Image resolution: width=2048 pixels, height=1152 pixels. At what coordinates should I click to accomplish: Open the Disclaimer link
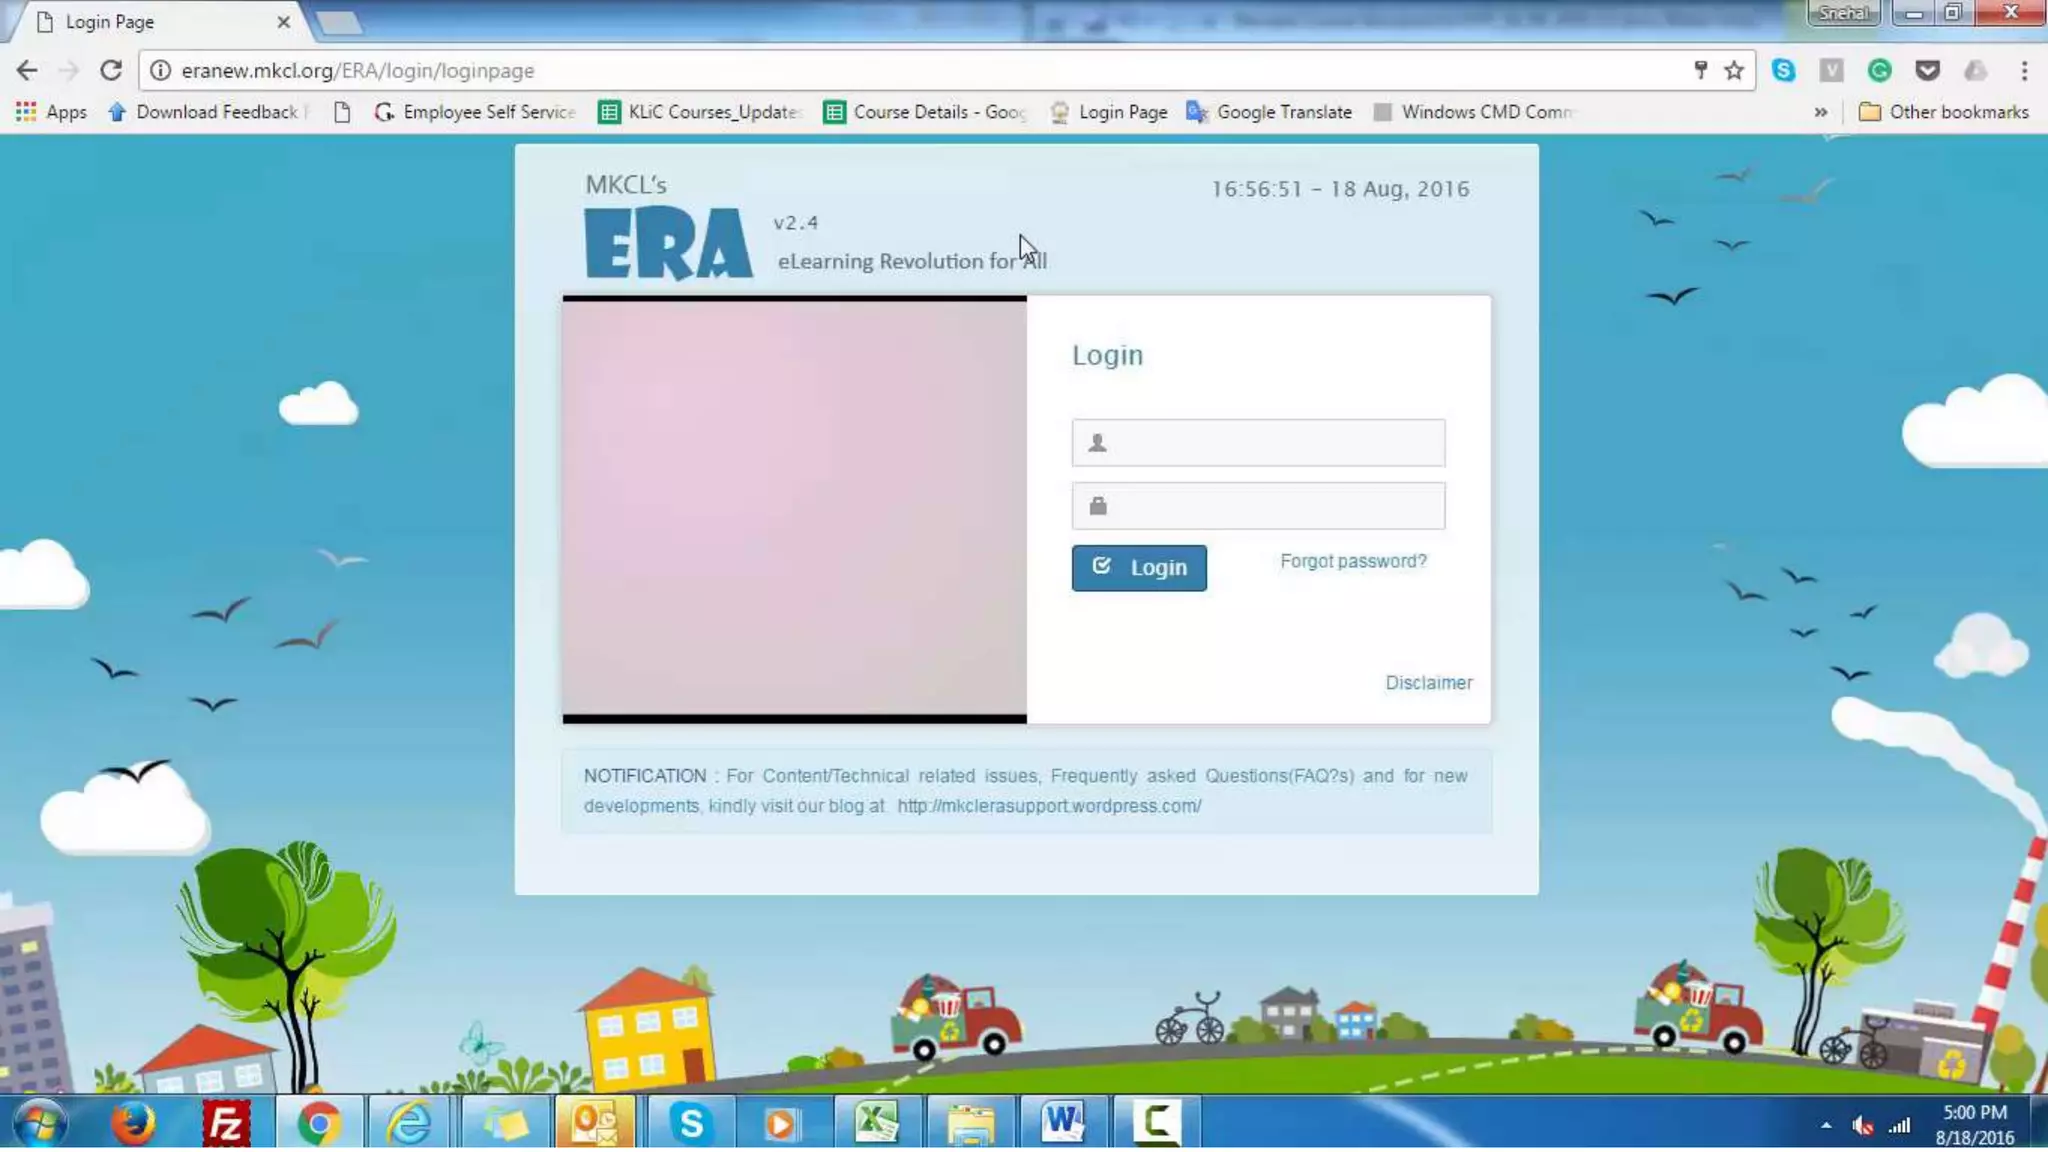tap(1428, 682)
